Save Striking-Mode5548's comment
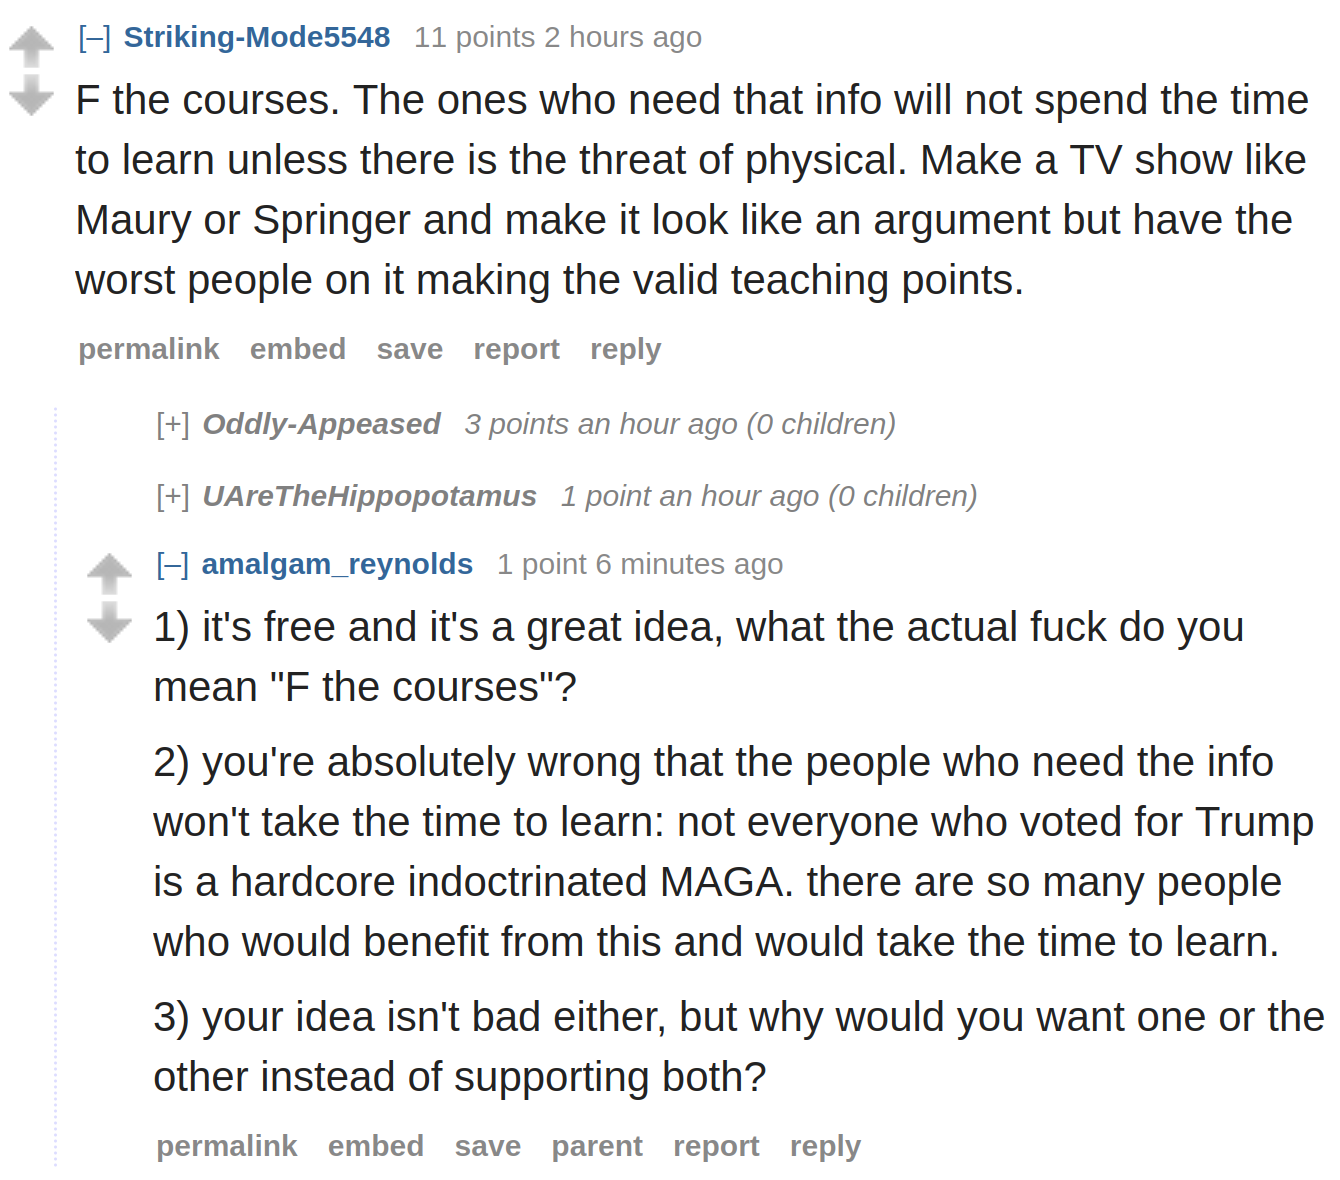 410,349
